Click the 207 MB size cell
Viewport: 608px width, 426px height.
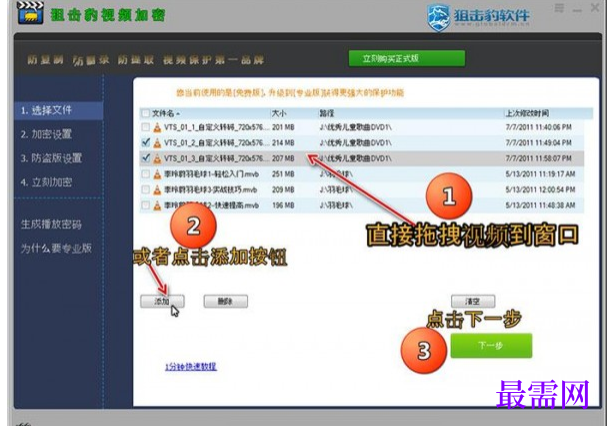pos(283,158)
